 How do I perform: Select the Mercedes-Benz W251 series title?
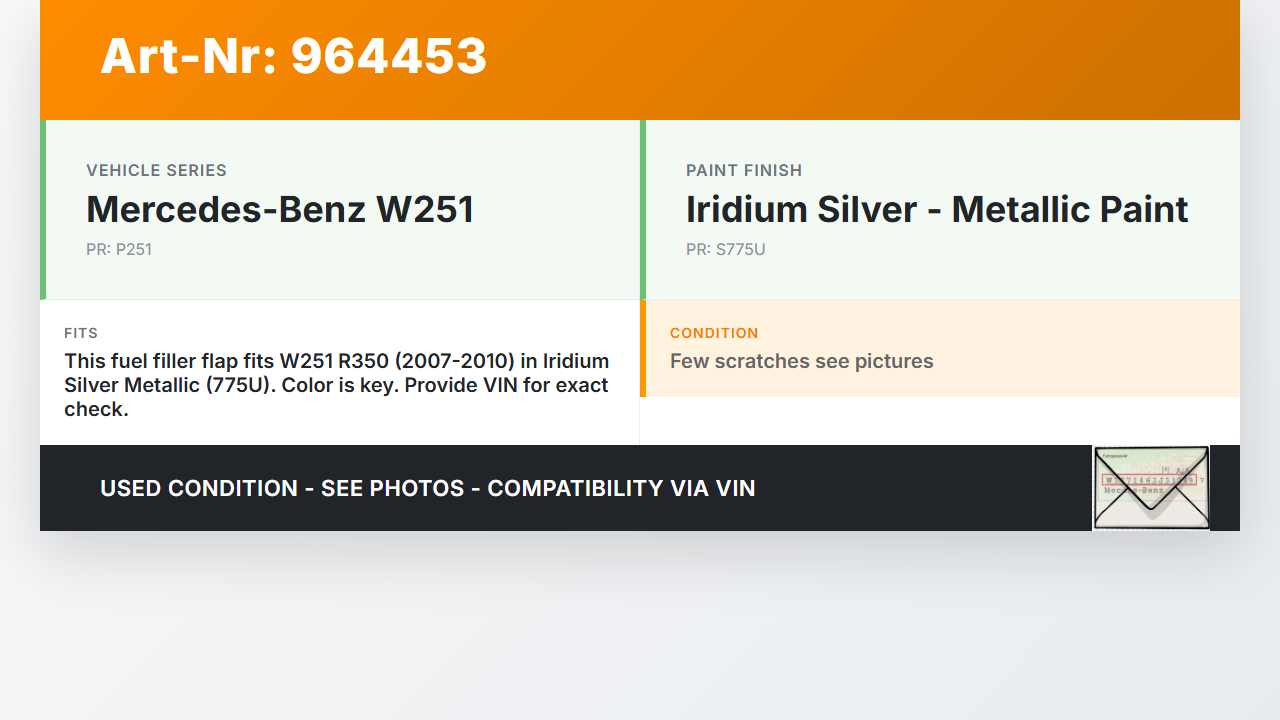(280, 209)
